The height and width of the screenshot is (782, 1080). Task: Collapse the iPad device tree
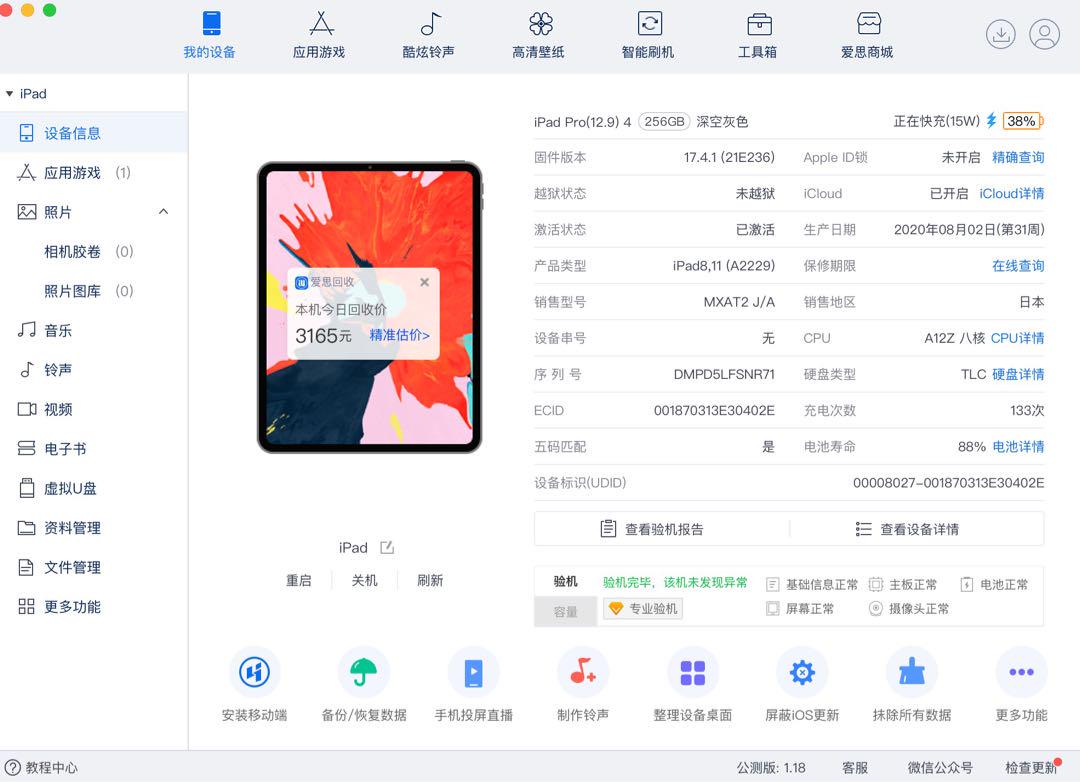(10, 94)
